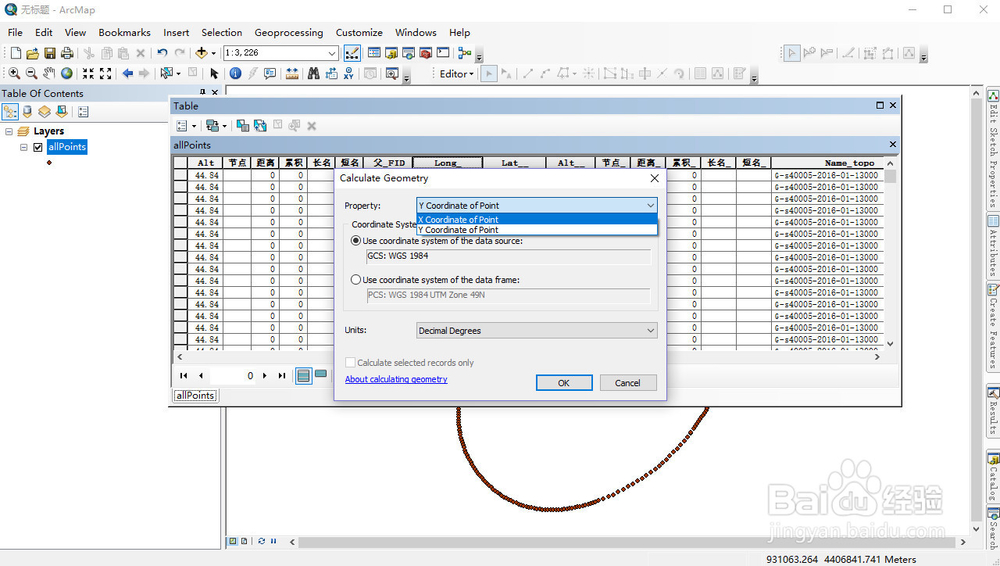
Task: Open the Go To XY tool
Action: [348, 74]
